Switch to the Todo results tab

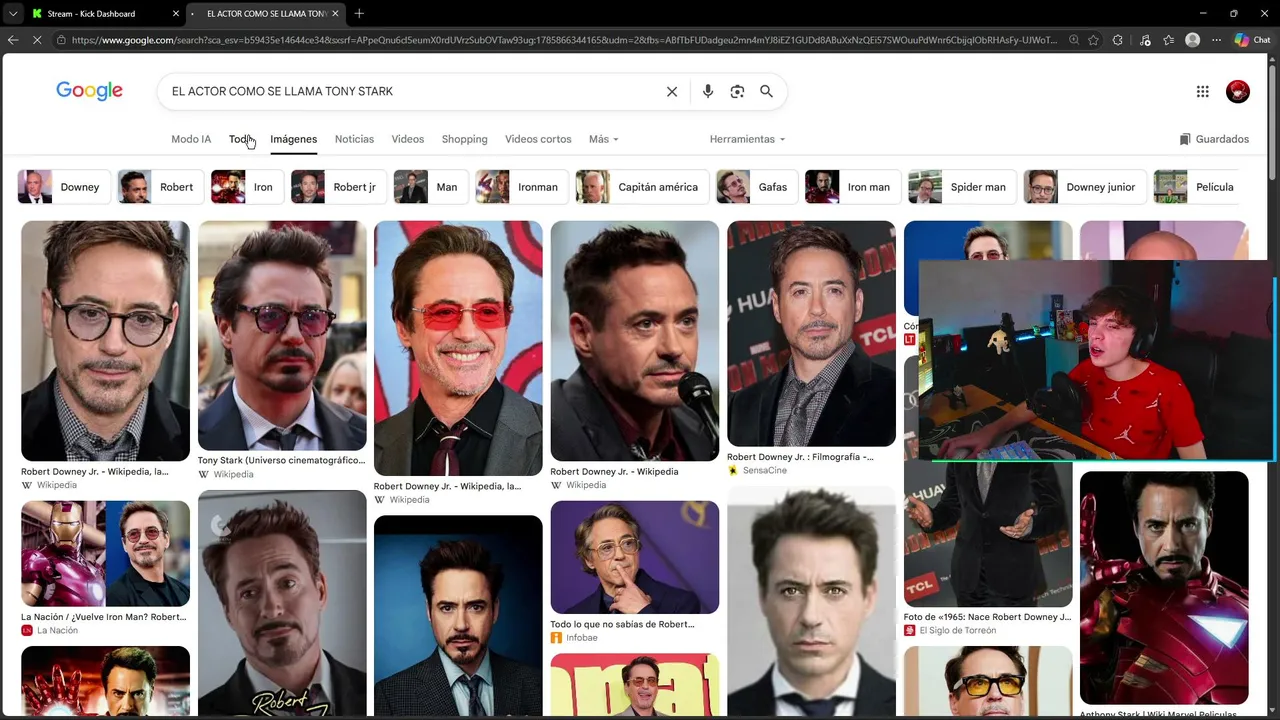click(x=241, y=139)
